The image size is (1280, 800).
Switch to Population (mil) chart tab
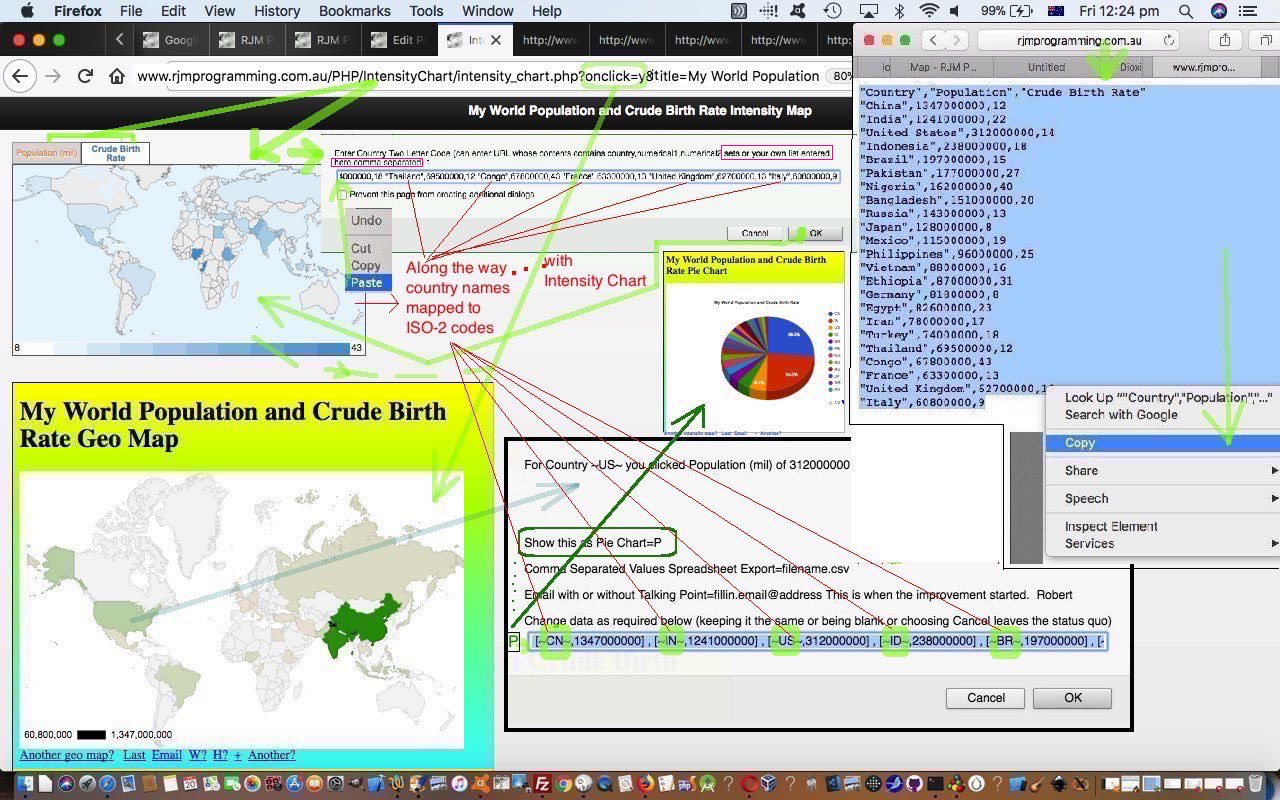pyautogui.click(x=47, y=153)
